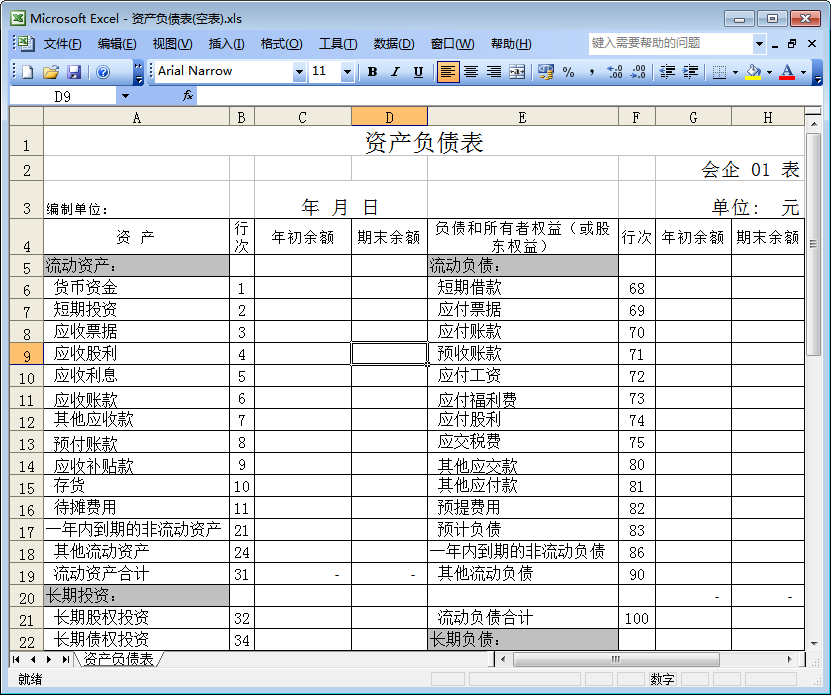Image resolution: width=831 pixels, height=695 pixels.
Task: Increase decimal places
Action: click(615, 72)
